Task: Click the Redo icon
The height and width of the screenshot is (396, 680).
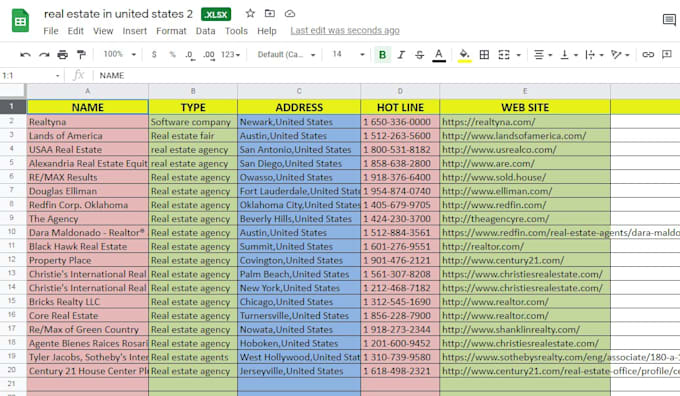Action: point(44,55)
